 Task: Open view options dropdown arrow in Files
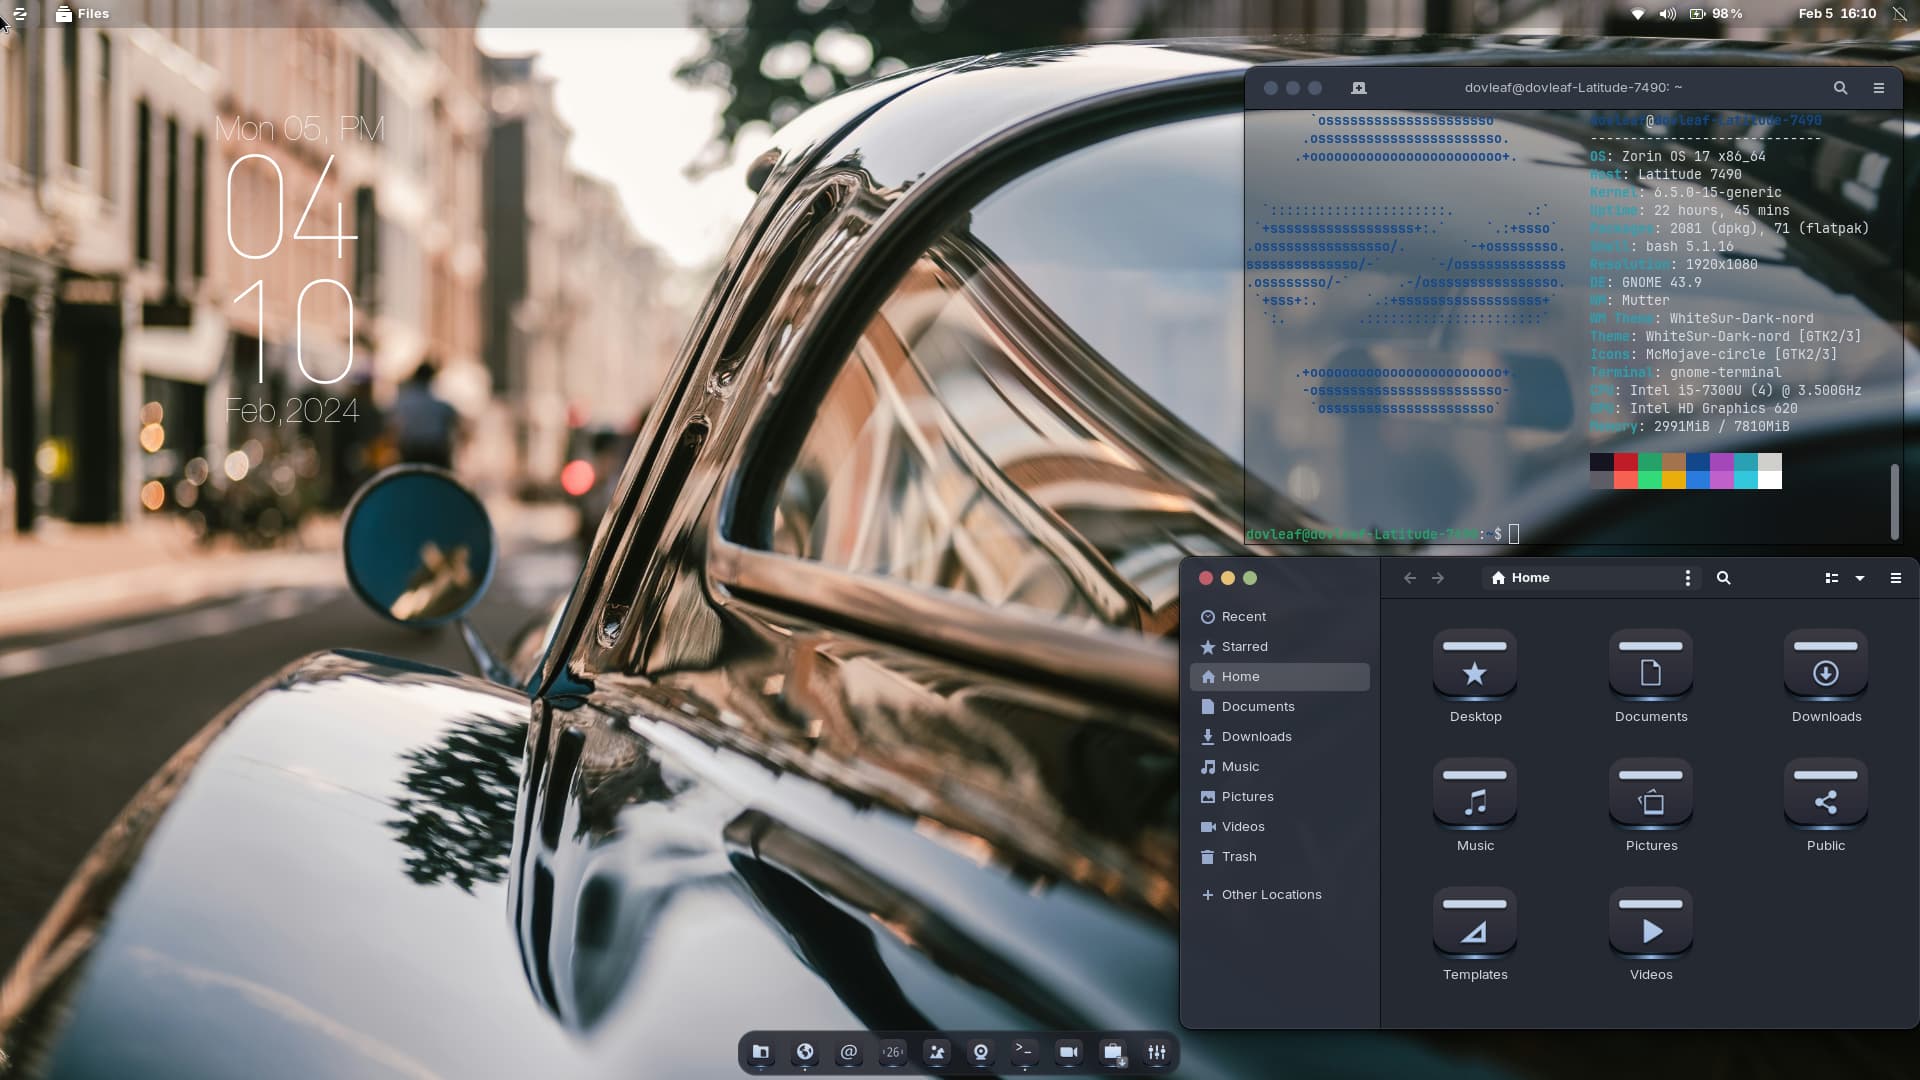click(x=1860, y=578)
